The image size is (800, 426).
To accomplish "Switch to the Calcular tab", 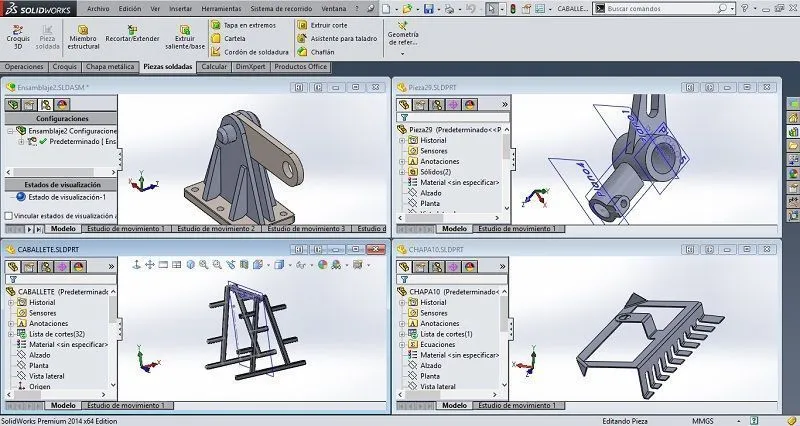I will click(214, 67).
